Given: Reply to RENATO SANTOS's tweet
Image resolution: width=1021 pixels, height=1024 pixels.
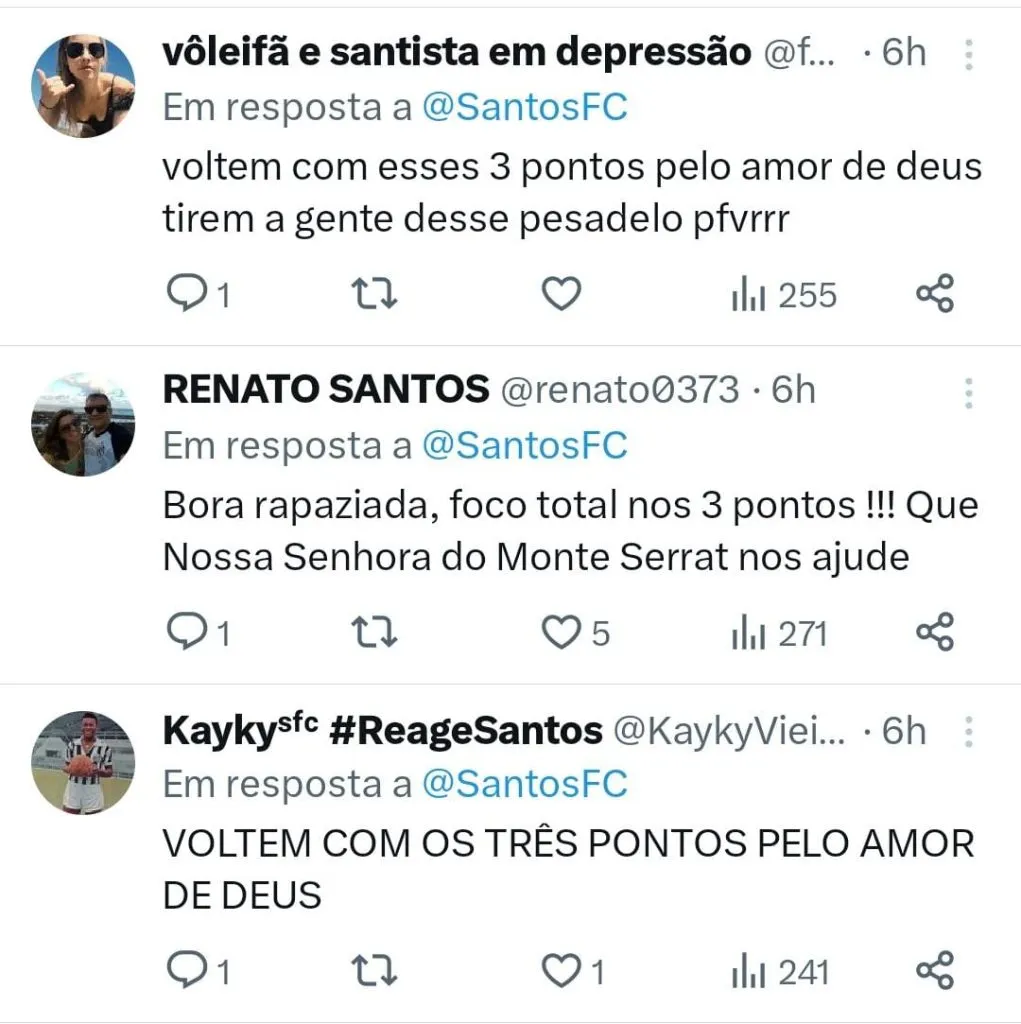Looking at the screenshot, I should [x=184, y=633].
